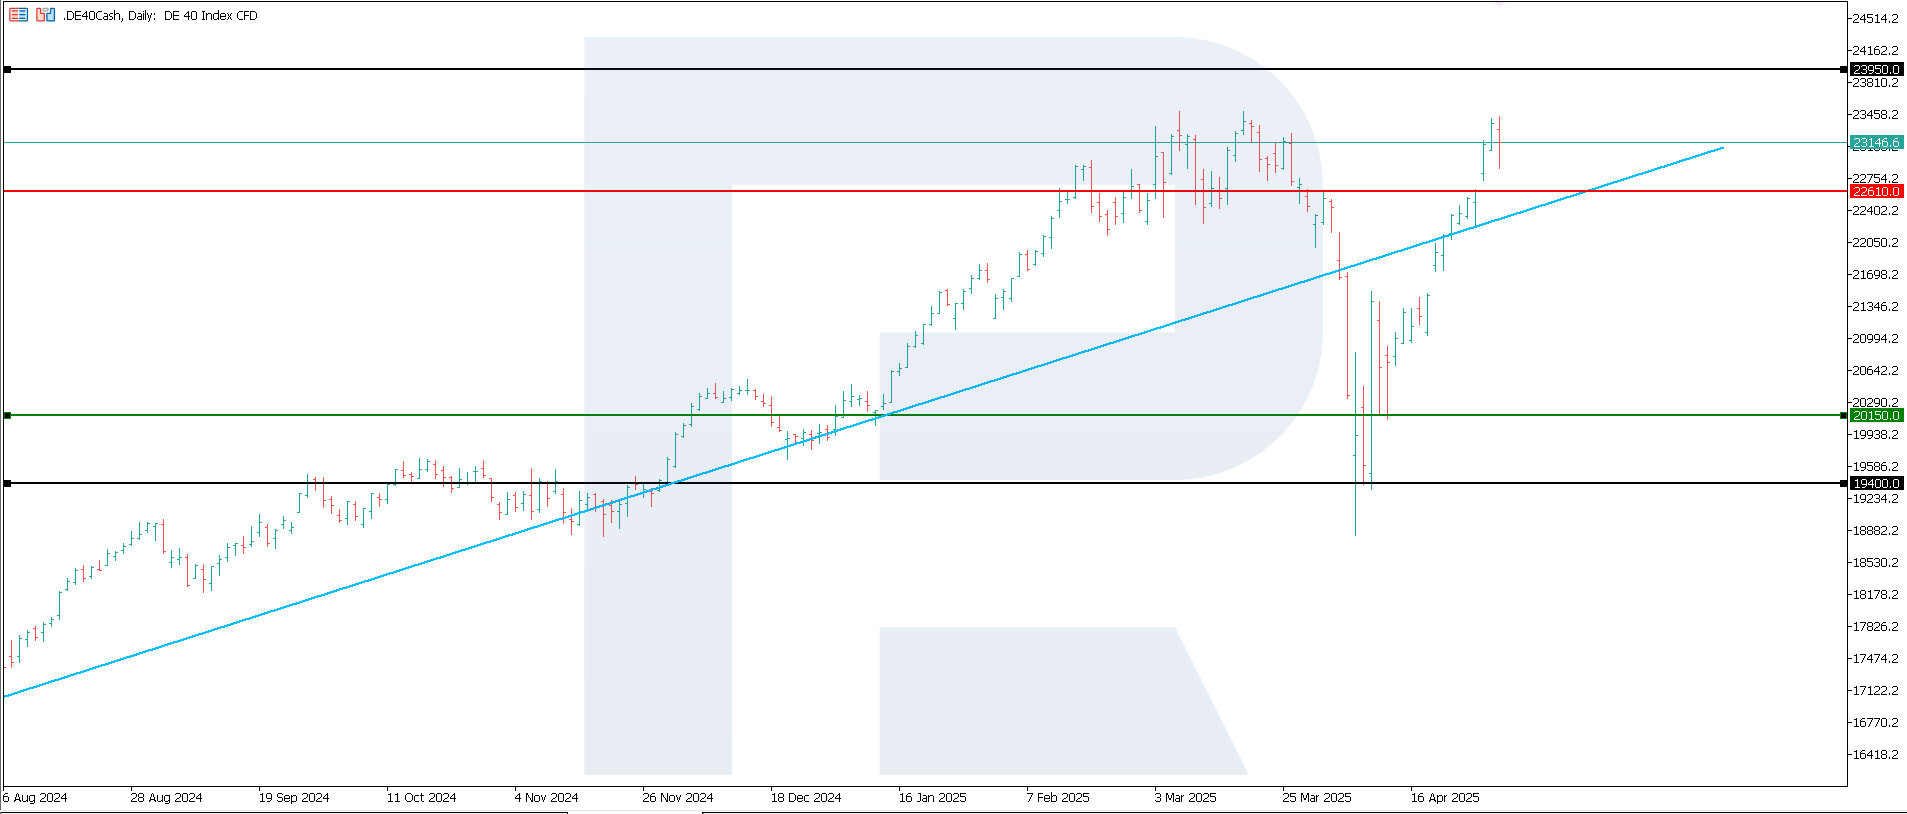Select the green 20150.0 price label
Image resolution: width=1907 pixels, height=814 pixels.
coord(1876,415)
